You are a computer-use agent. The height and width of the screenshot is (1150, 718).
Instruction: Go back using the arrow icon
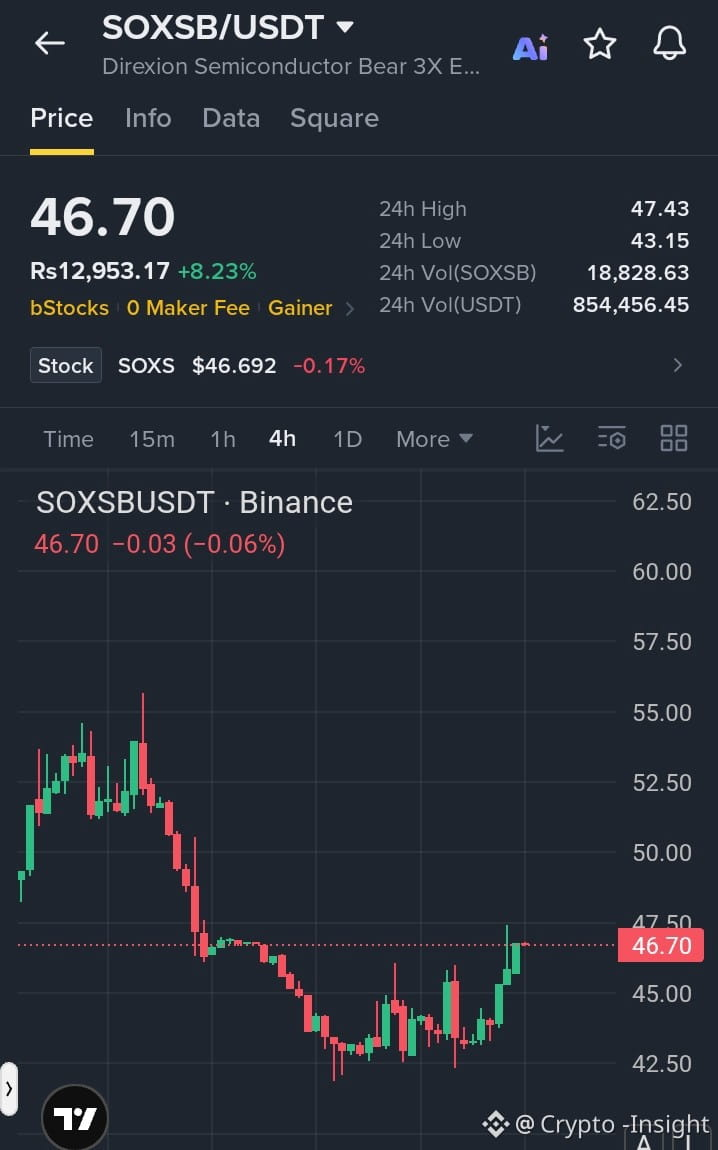[50, 44]
